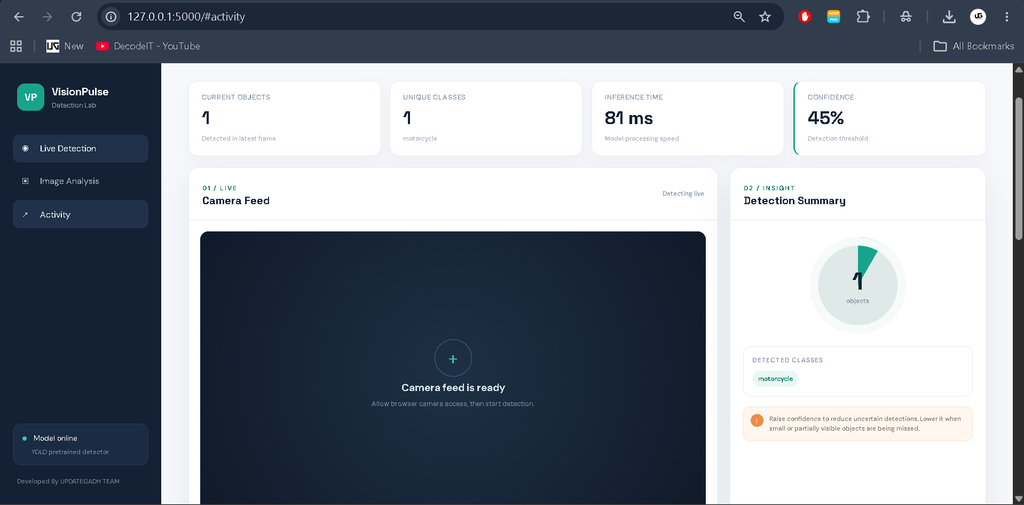Open the New bookmark
The height and width of the screenshot is (505, 1024).
[x=65, y=46]
